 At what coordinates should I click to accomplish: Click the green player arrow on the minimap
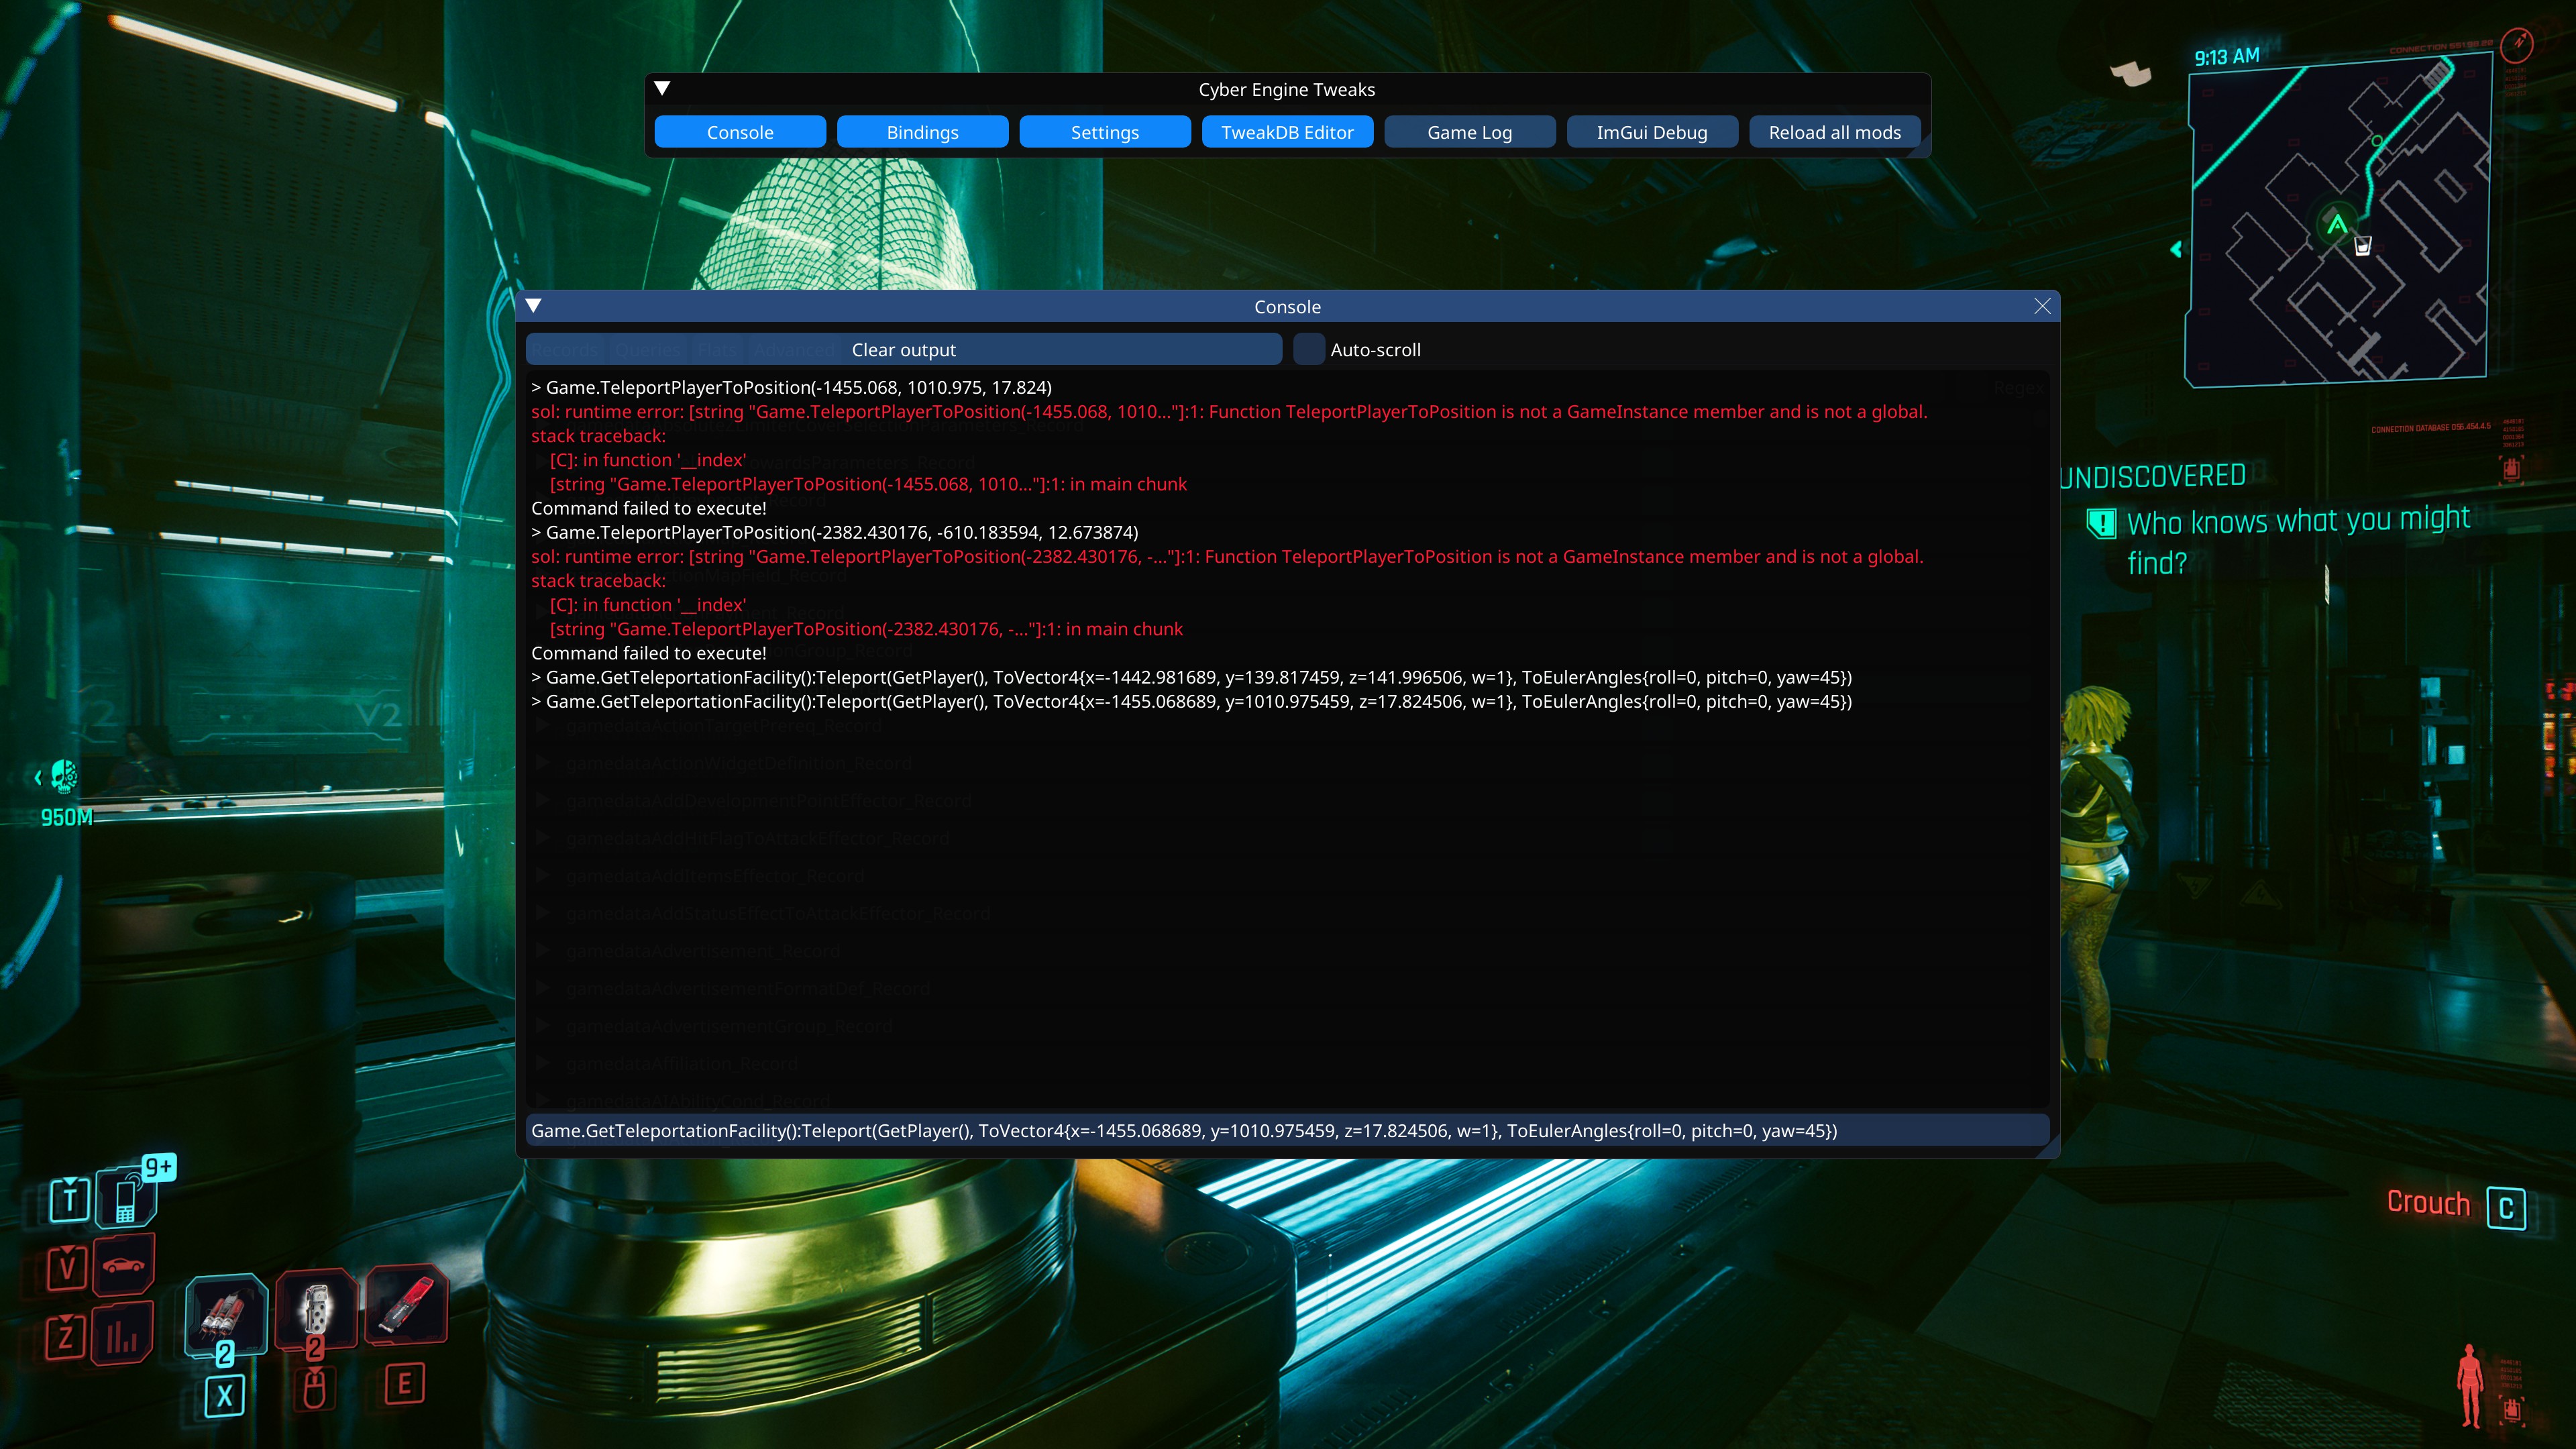2336,224
